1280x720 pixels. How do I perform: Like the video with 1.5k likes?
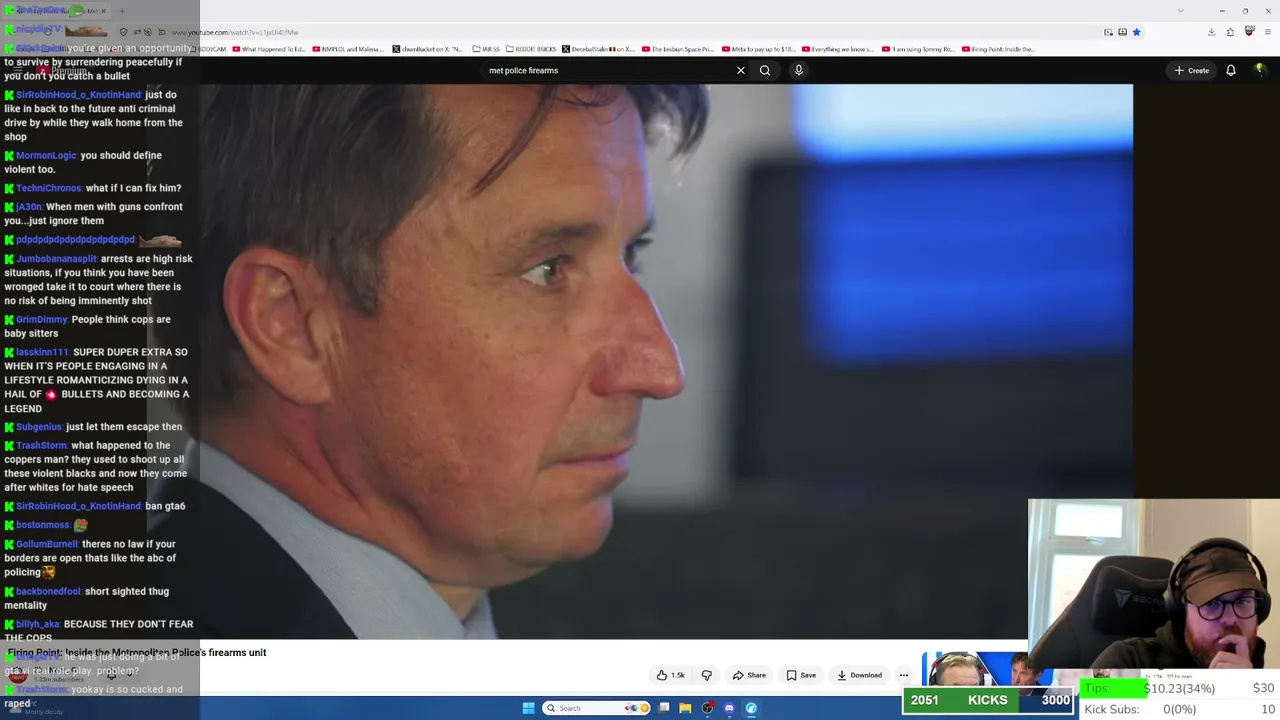pos(671,675)
